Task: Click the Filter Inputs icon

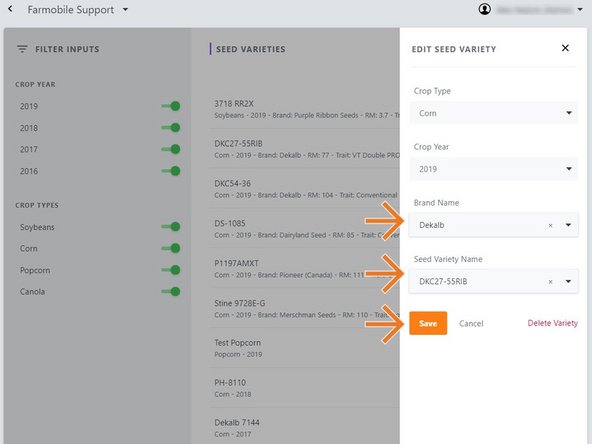Action: click(22, 49)
